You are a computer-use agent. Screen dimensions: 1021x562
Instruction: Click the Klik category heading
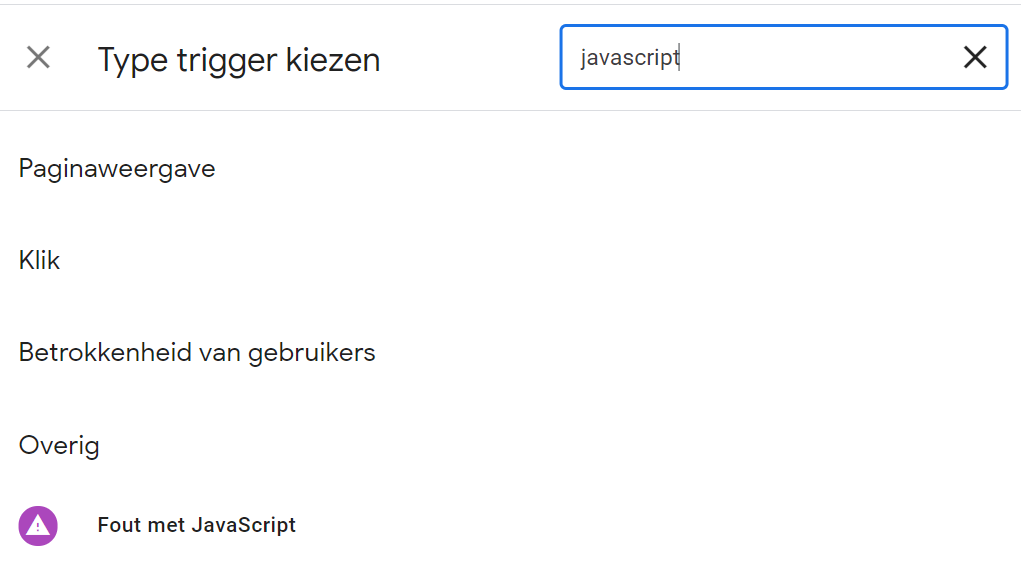pyautogui.click(x=40, y=261)
